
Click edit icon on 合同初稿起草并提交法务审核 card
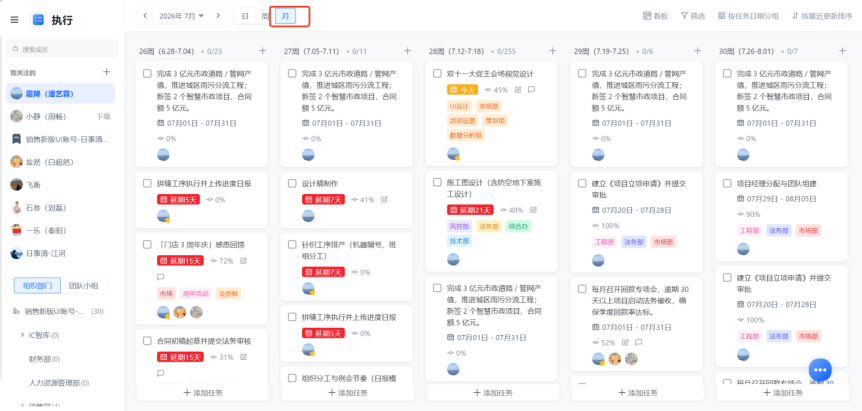coord(244,357)
